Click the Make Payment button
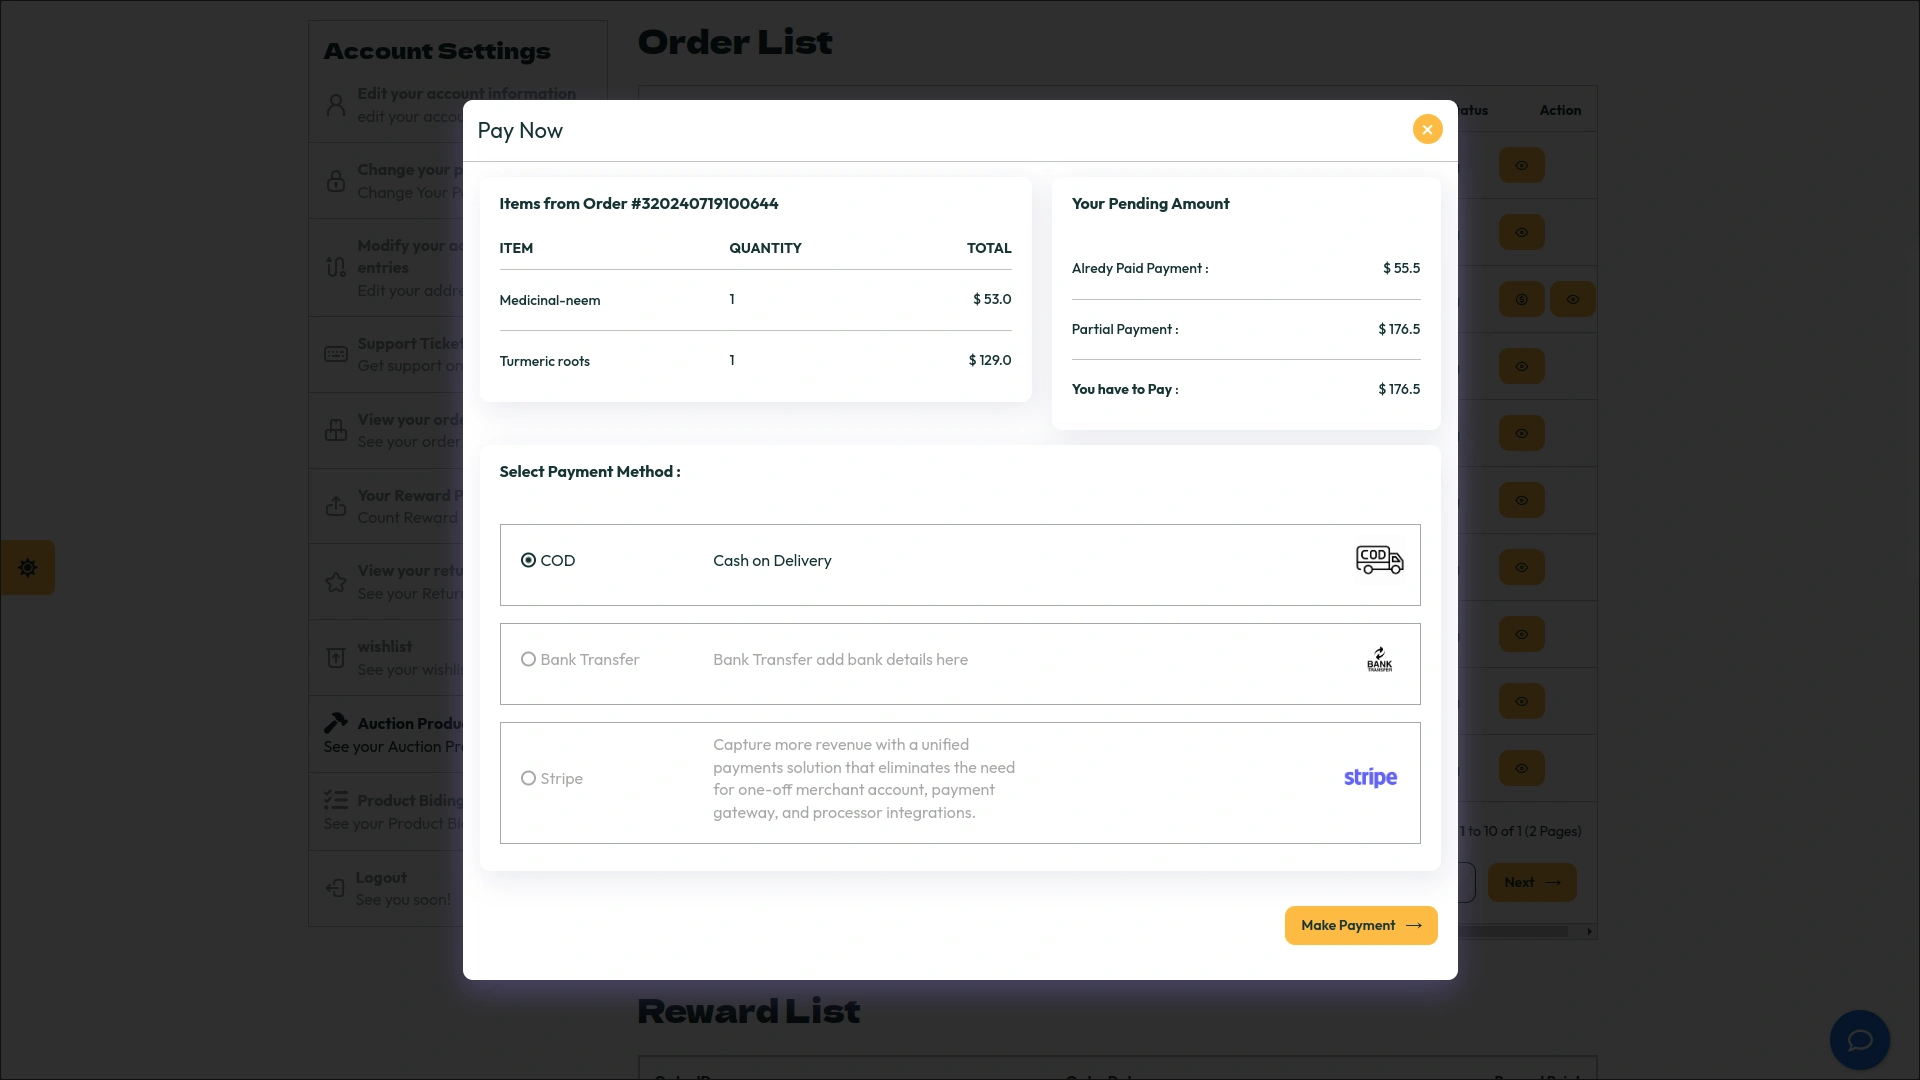The height and width of the screenshot is (1080, 1920). [1360, 926]
